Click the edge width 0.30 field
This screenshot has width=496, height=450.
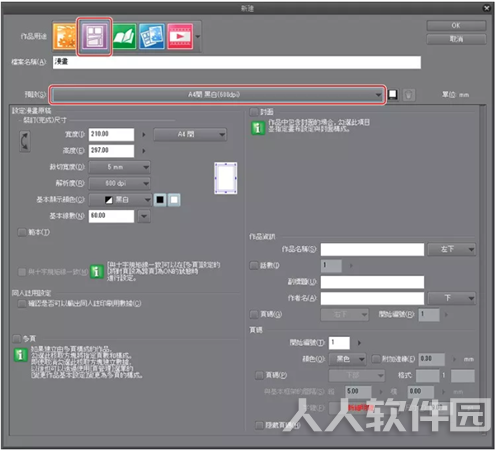click(431, 359)
